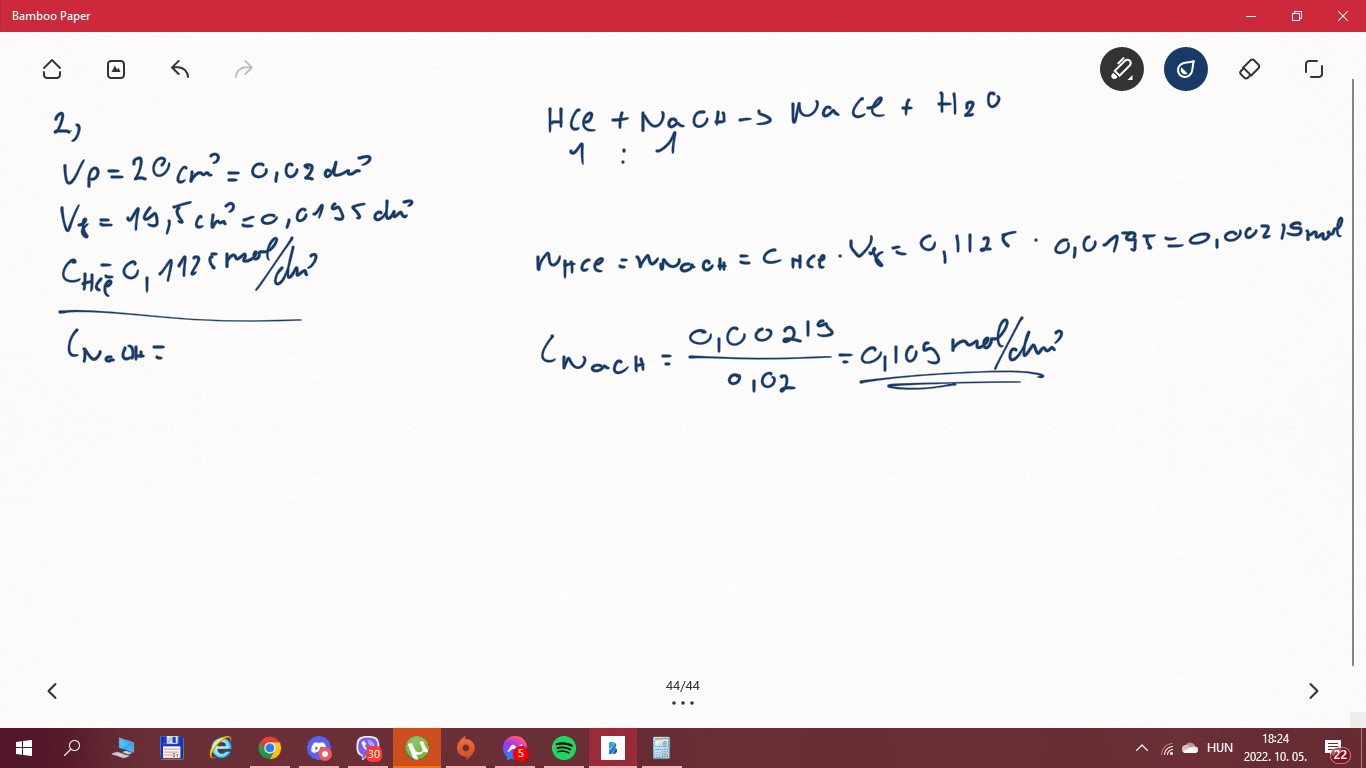
Task: Undo the last pen stroke
Action: pyautogui.click(x=180, y=69)
